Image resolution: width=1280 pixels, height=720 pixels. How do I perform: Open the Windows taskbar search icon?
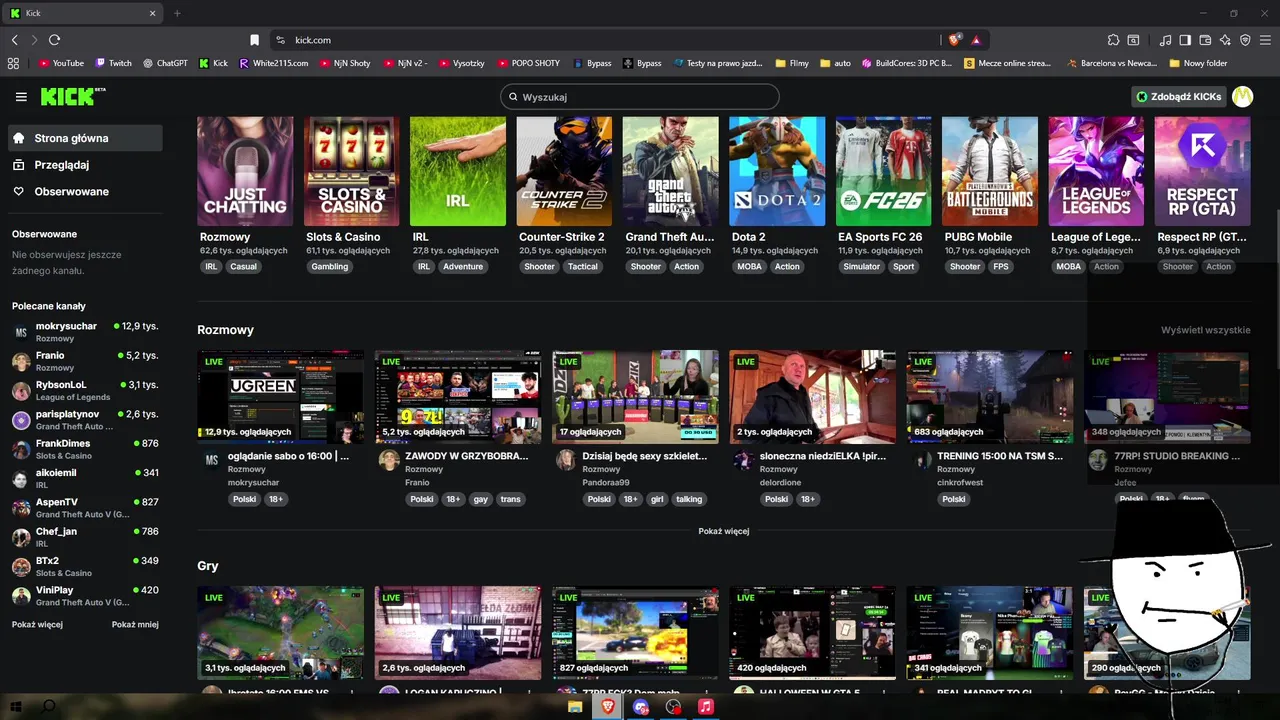[49, 707]
